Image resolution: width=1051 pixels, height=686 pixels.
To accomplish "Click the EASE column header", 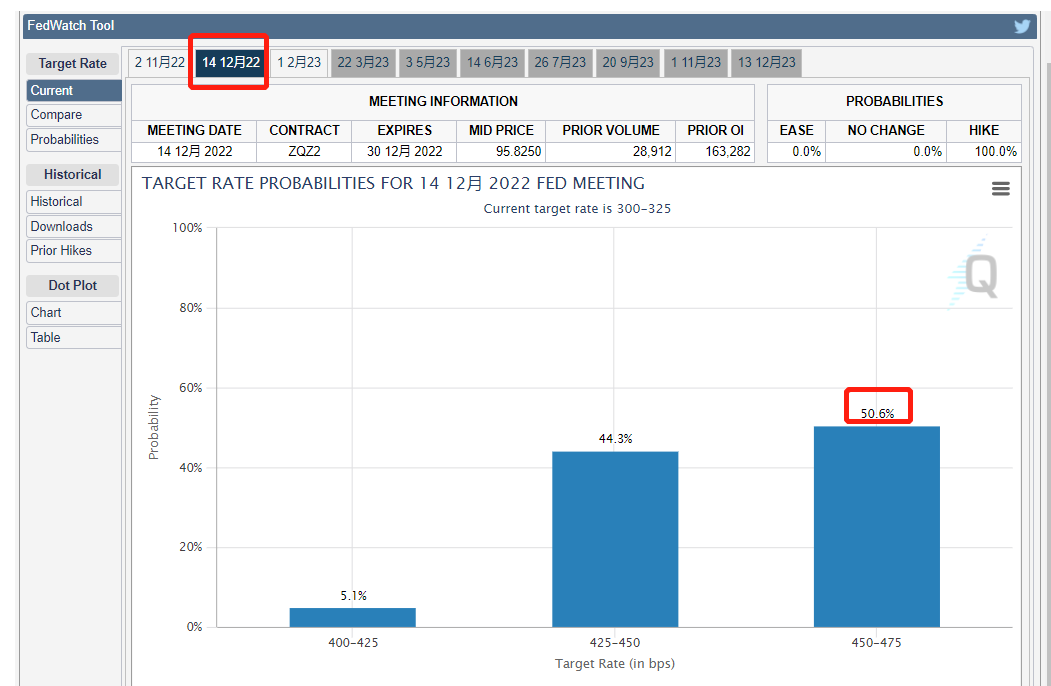I will coord(796,131).
